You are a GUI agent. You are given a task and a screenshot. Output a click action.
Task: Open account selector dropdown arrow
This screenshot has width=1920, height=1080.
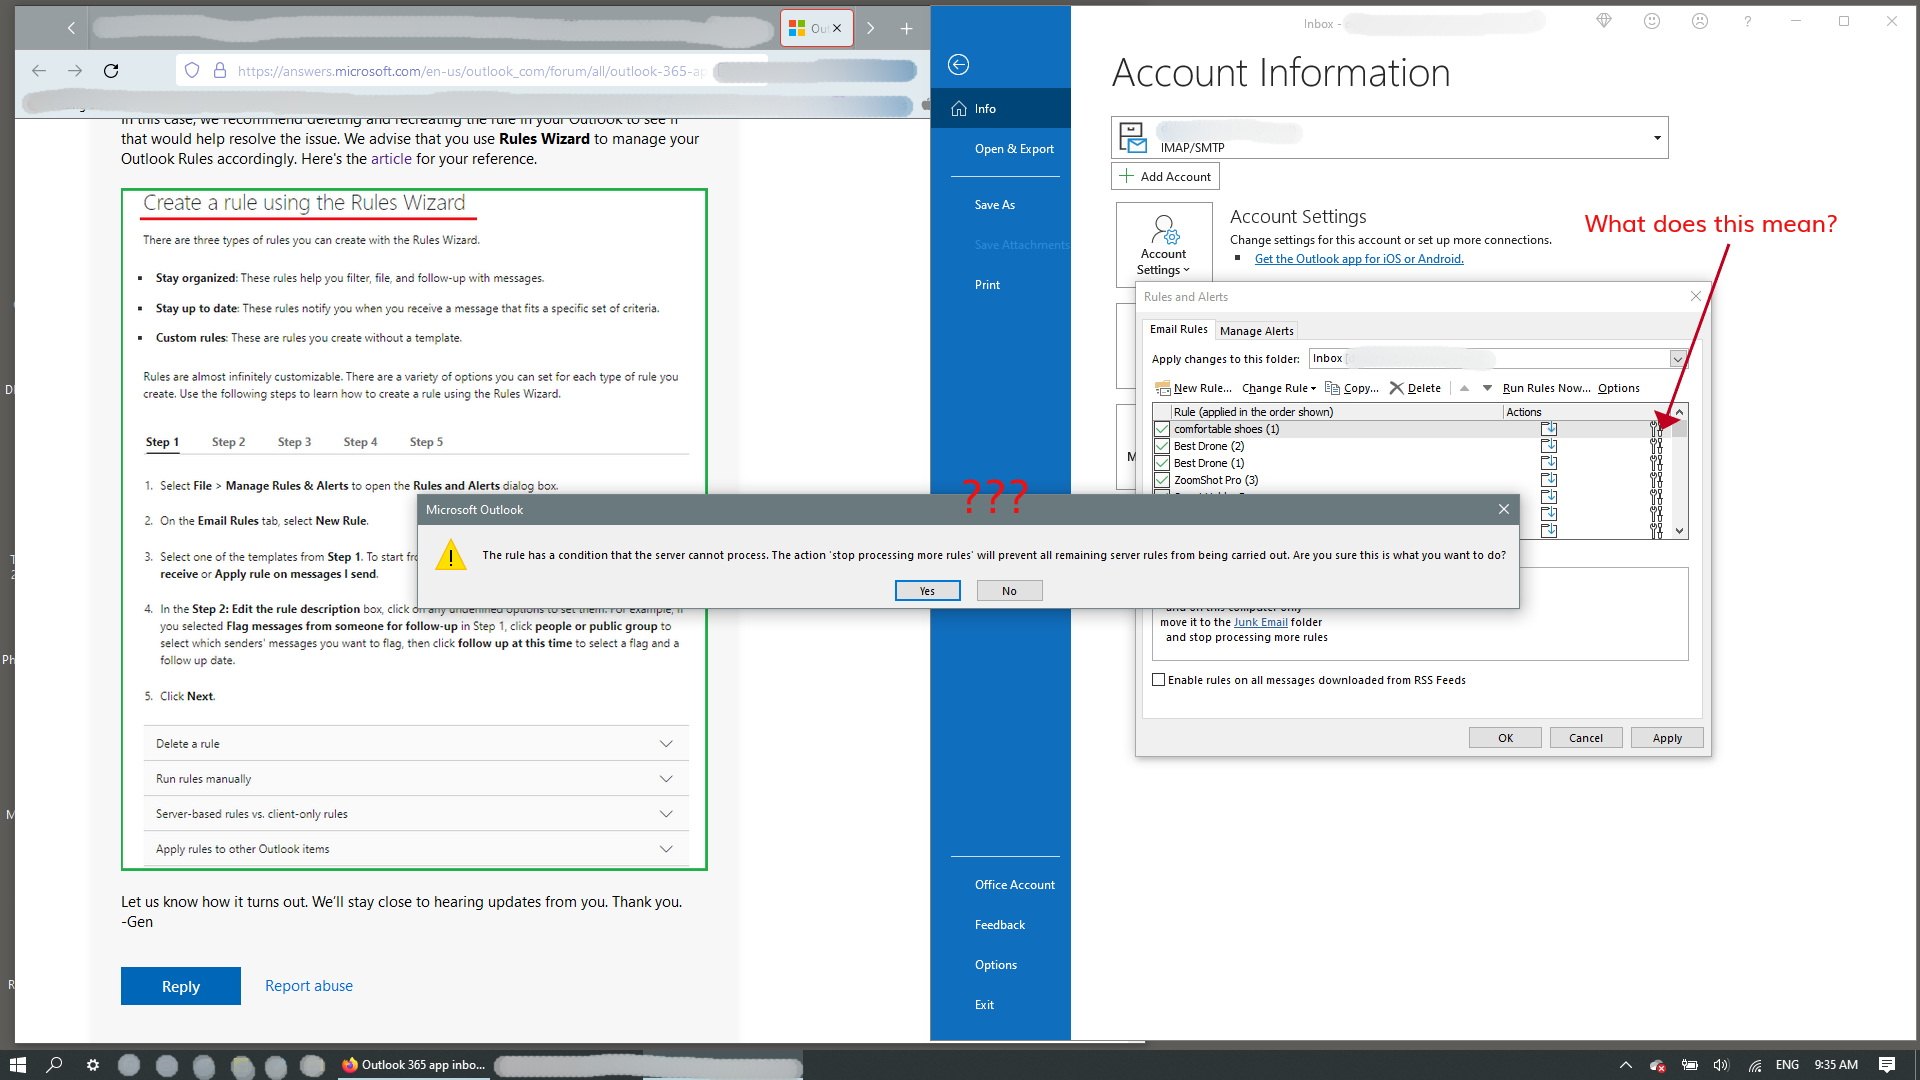click(1657, 138)
